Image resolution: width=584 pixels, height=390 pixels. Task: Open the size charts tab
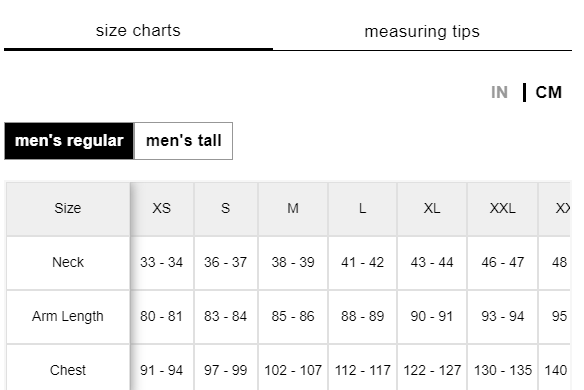(138, 31)
